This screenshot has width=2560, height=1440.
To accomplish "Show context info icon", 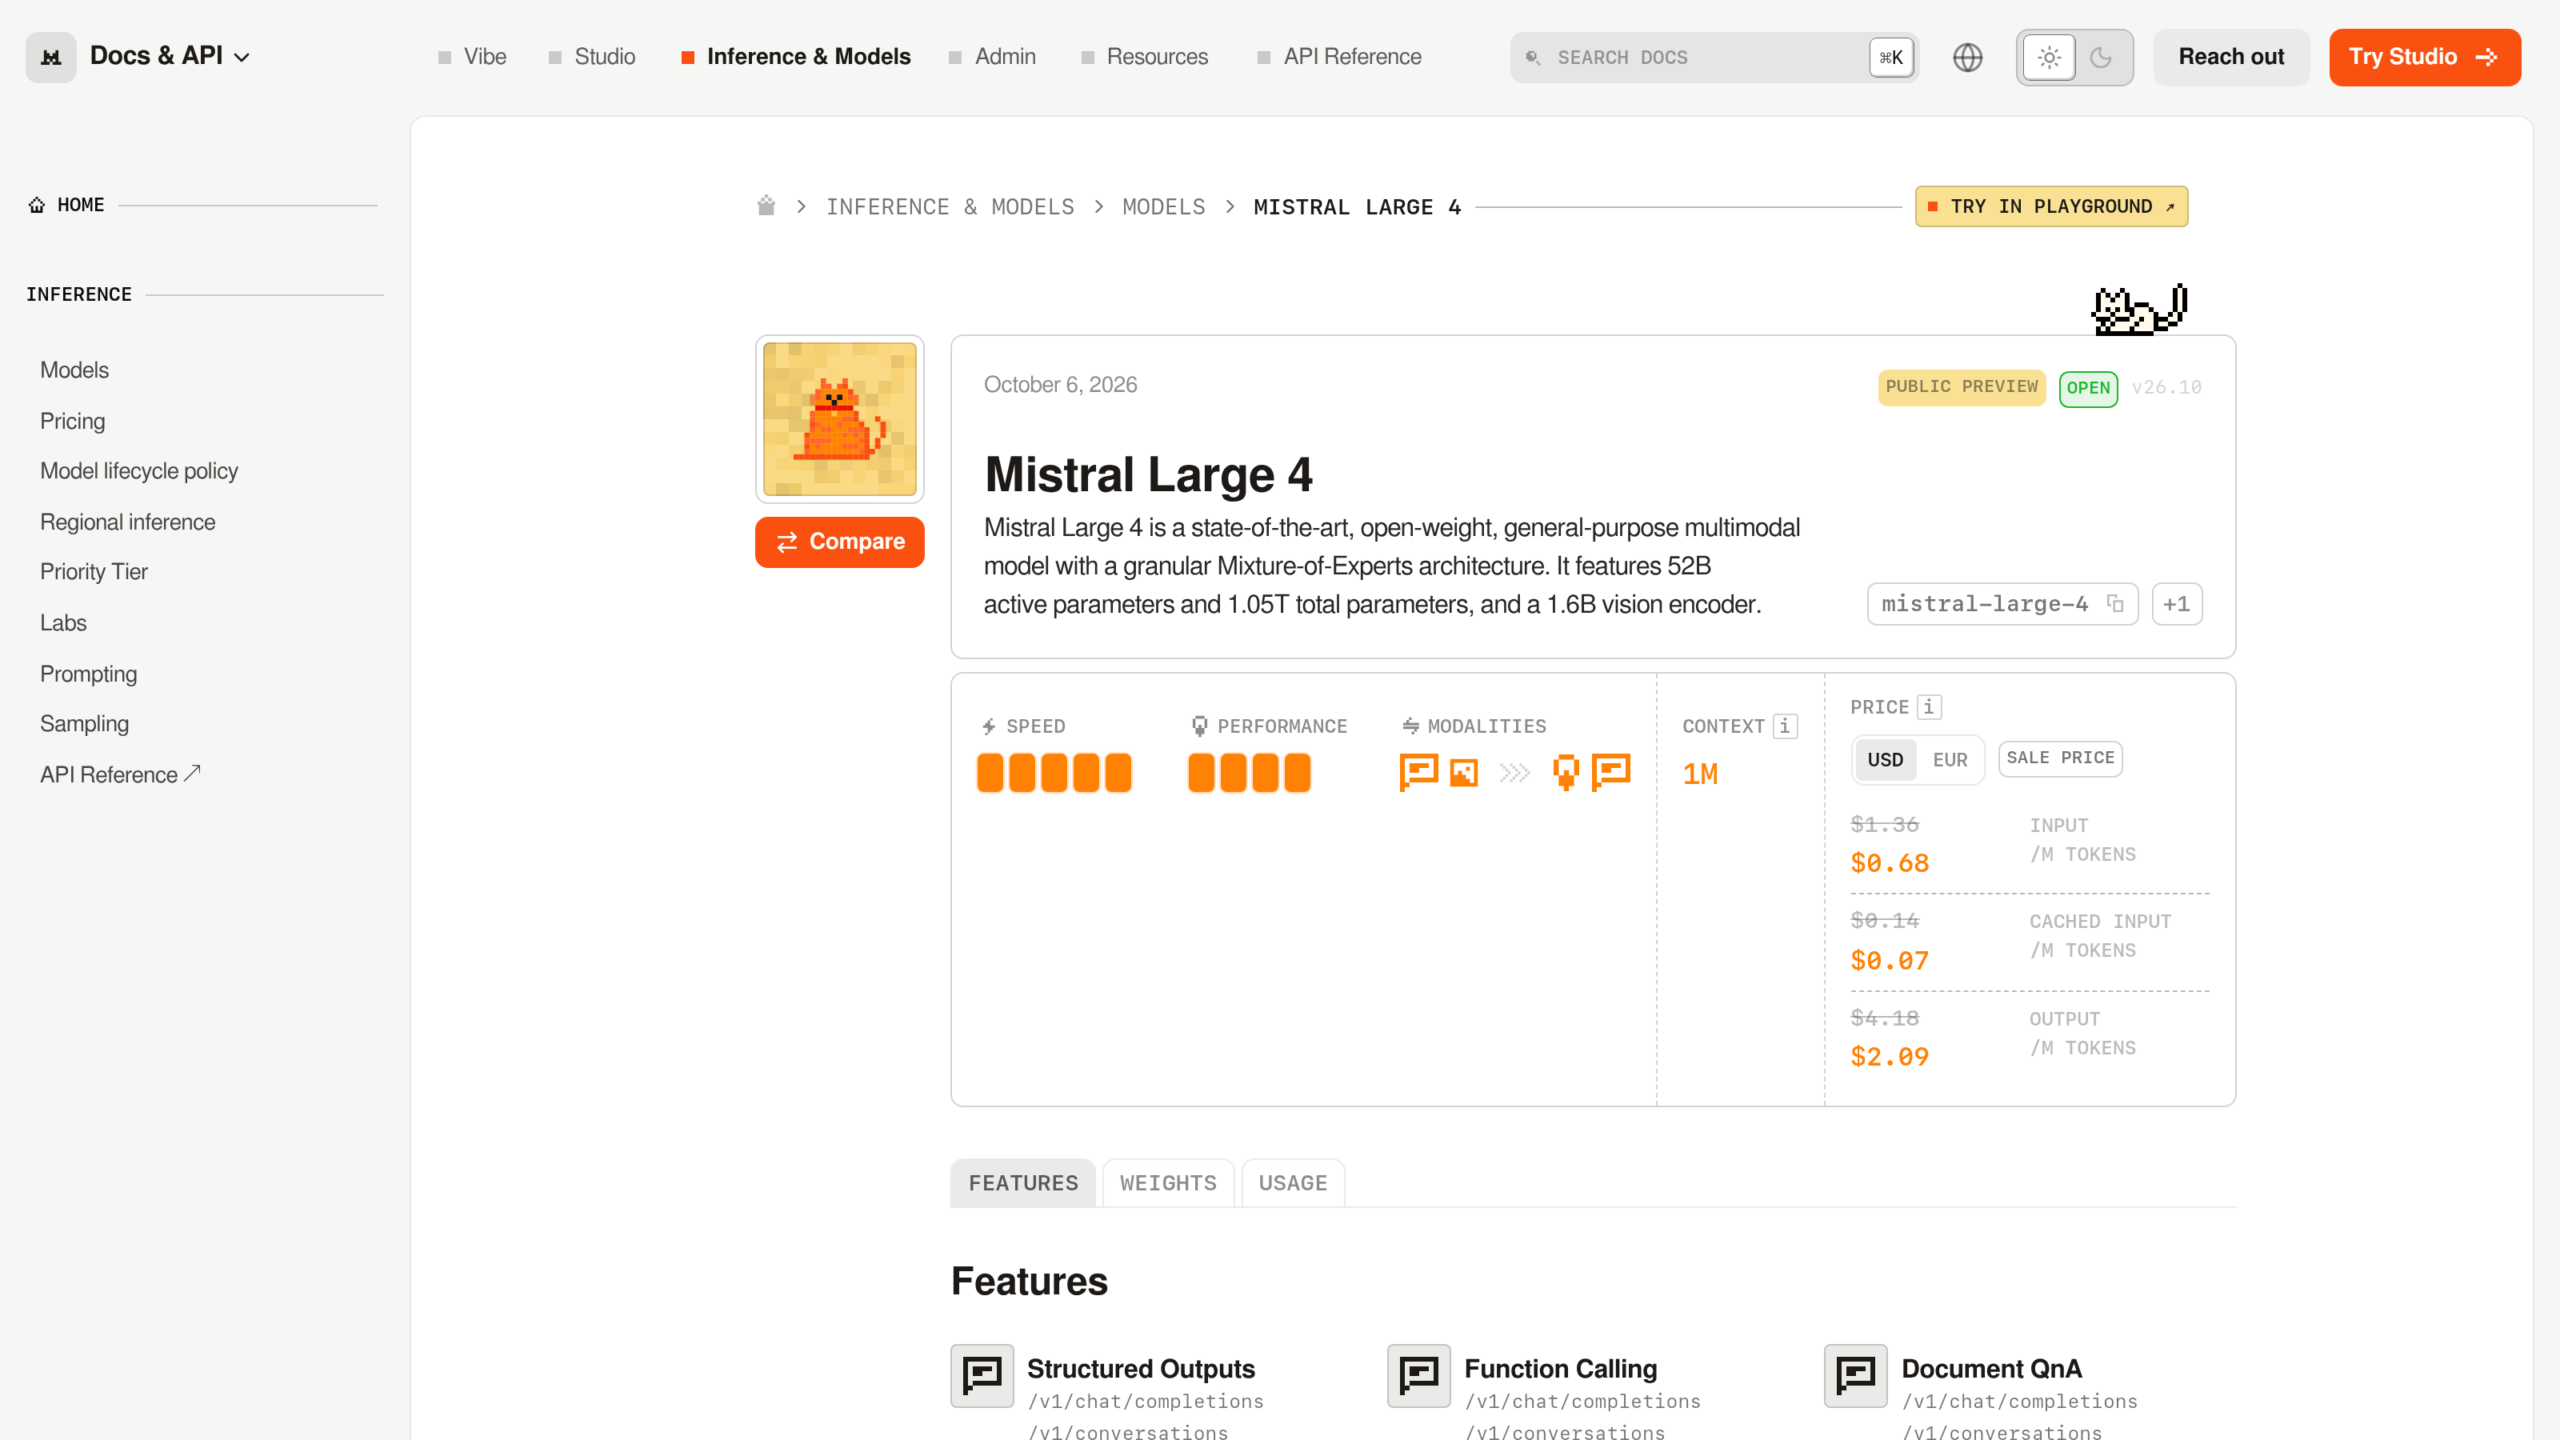I will [x=1785, y=726].
